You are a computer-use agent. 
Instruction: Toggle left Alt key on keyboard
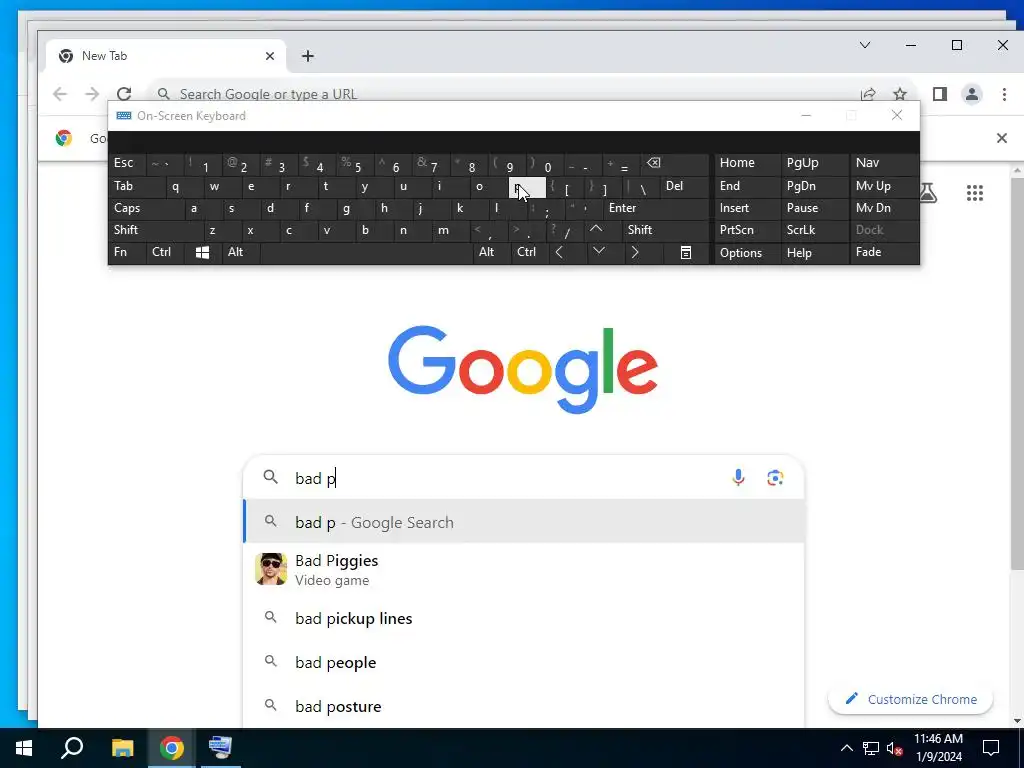(x=241, y=252)
